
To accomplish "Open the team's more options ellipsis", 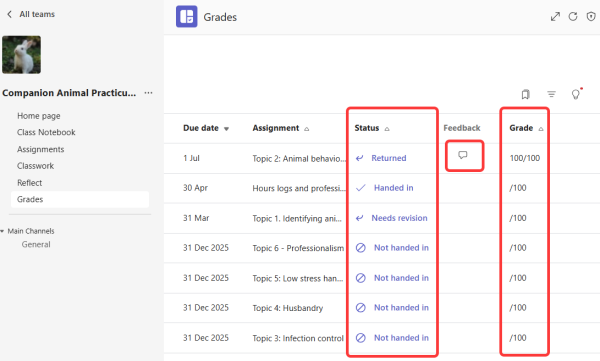I will tap(148, 93).
